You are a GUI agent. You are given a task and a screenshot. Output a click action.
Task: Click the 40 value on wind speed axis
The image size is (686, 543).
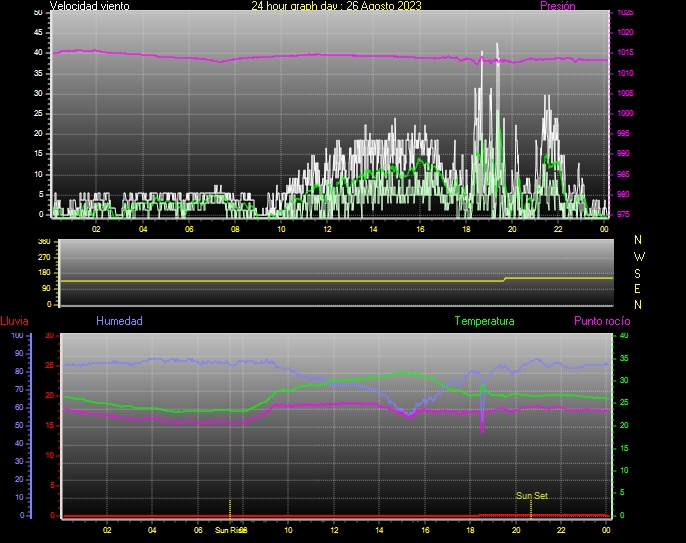click(38, 53)
